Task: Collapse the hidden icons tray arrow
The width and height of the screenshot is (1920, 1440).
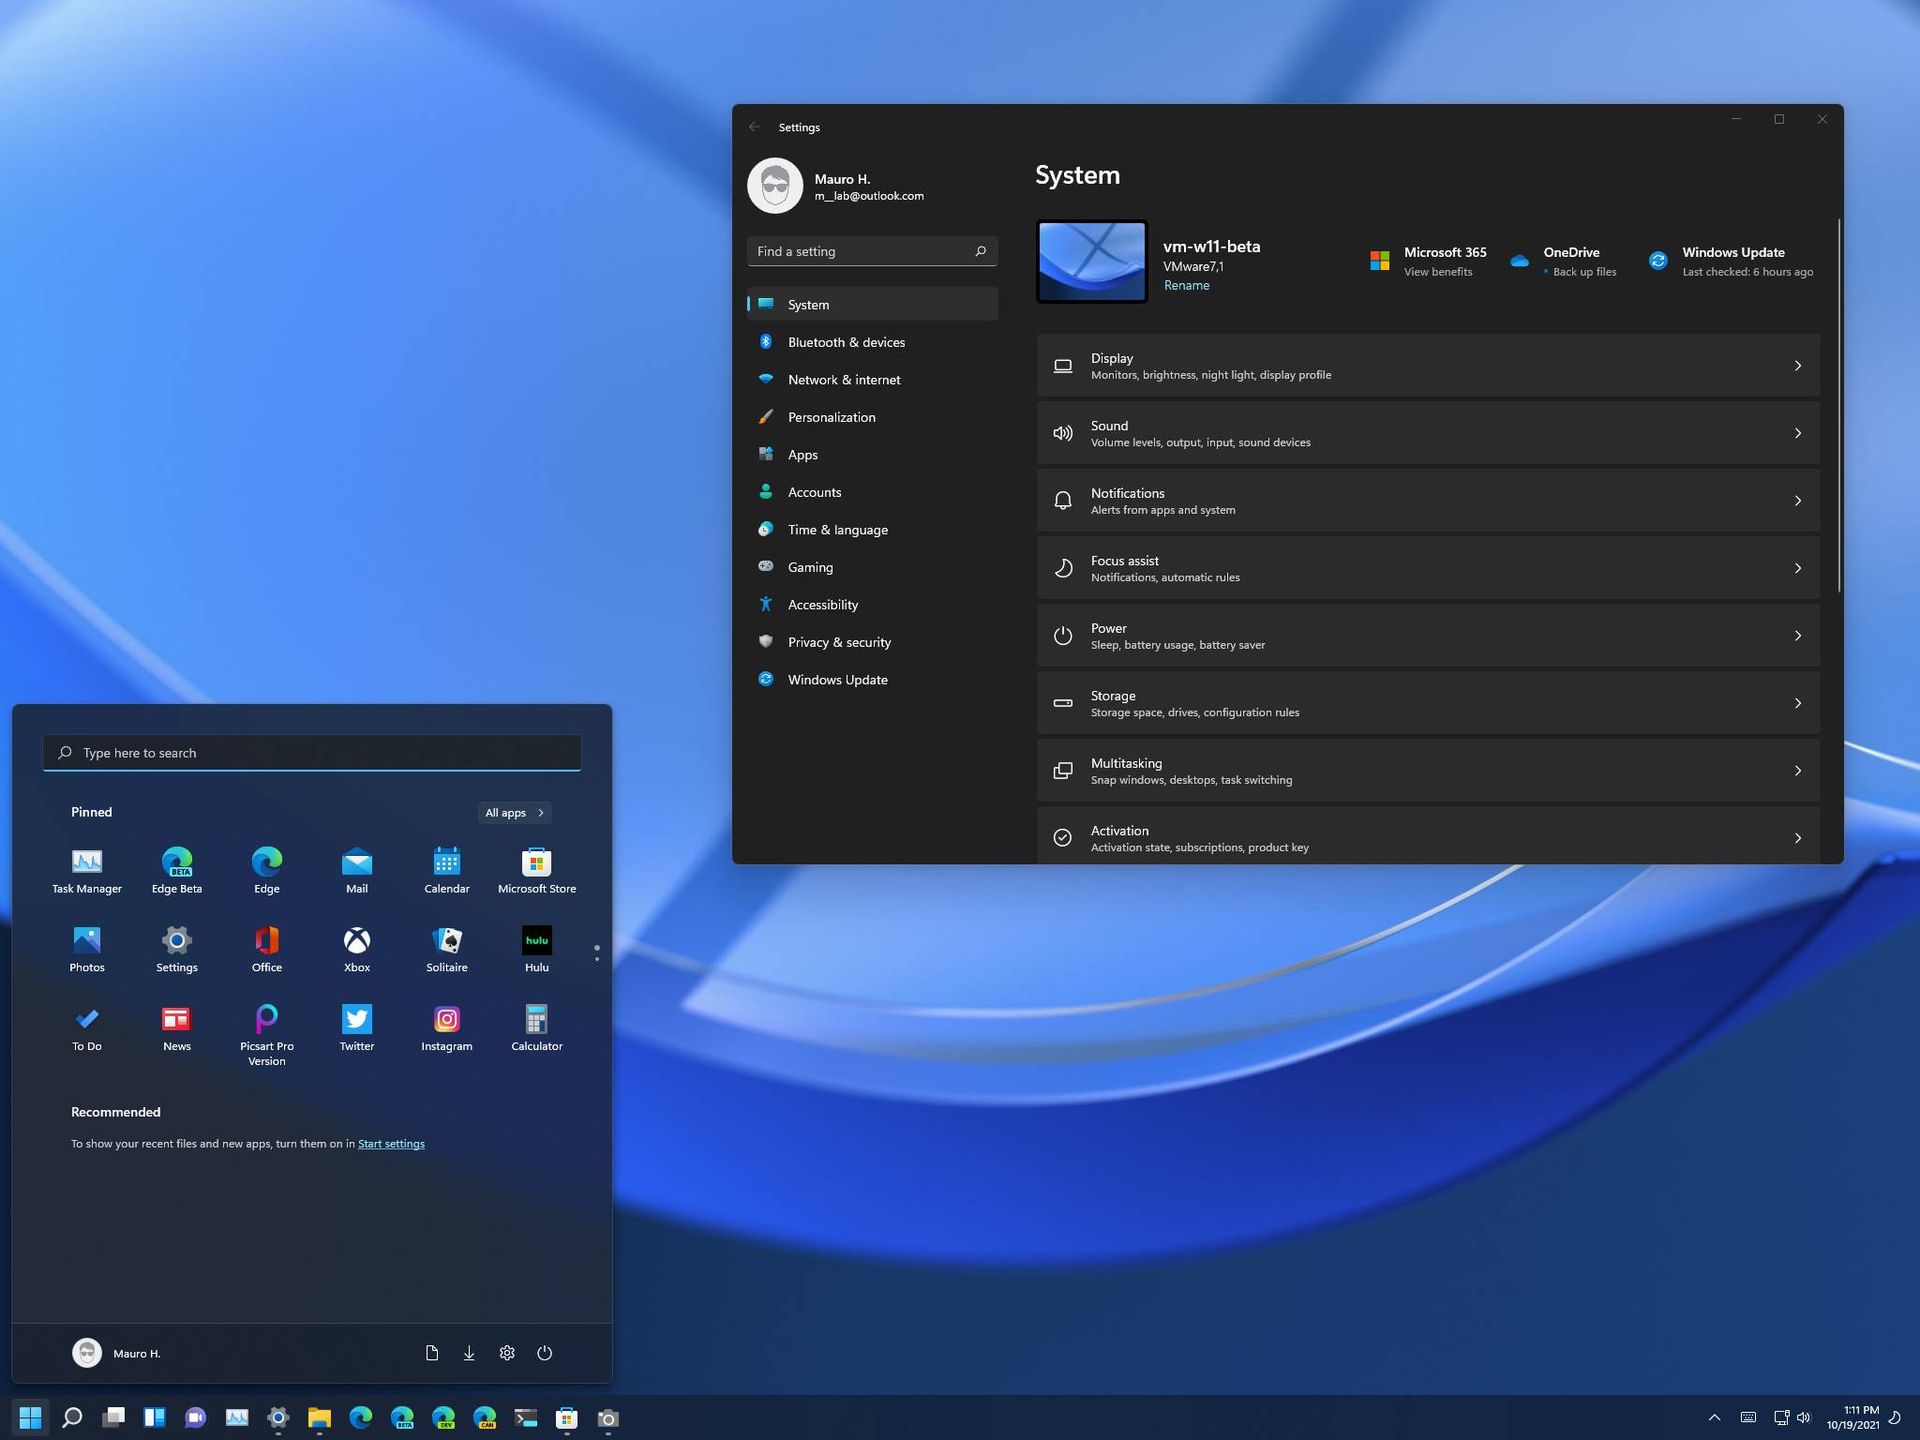Action: [1714, 1417]
